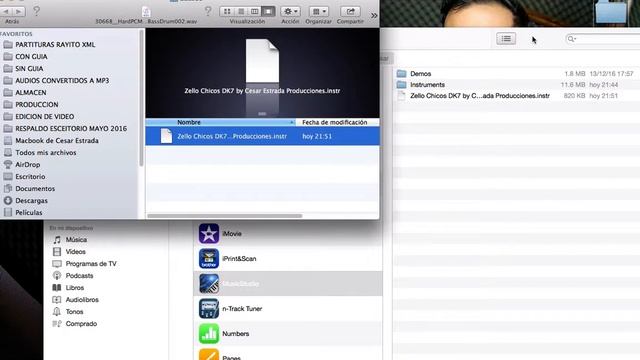640x360 pixels.
Task: Select Numbers in the apps list
Action: click(x=288, y=333)
